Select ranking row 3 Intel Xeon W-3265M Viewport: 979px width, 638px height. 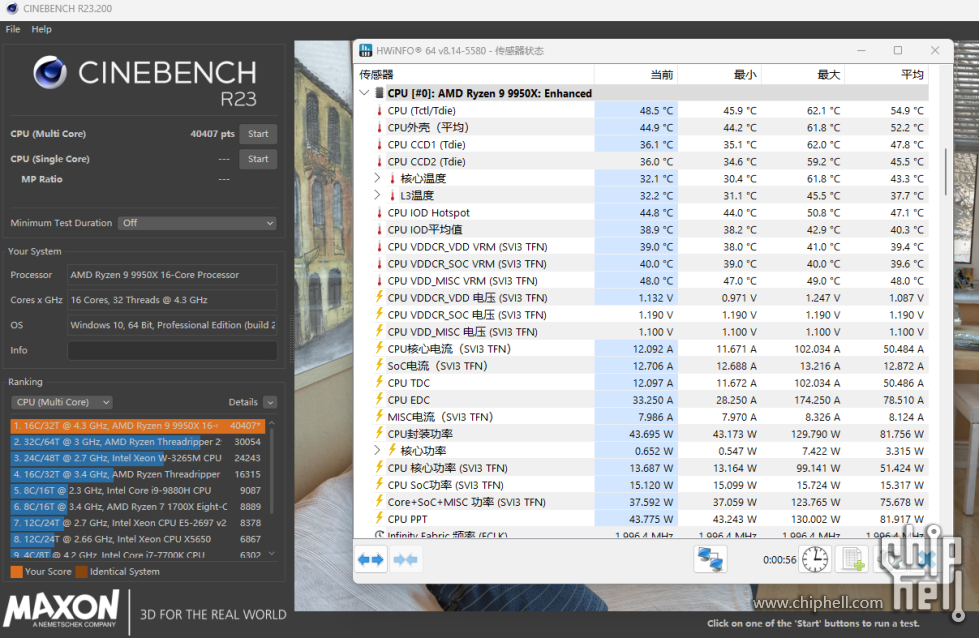point(138,458)
